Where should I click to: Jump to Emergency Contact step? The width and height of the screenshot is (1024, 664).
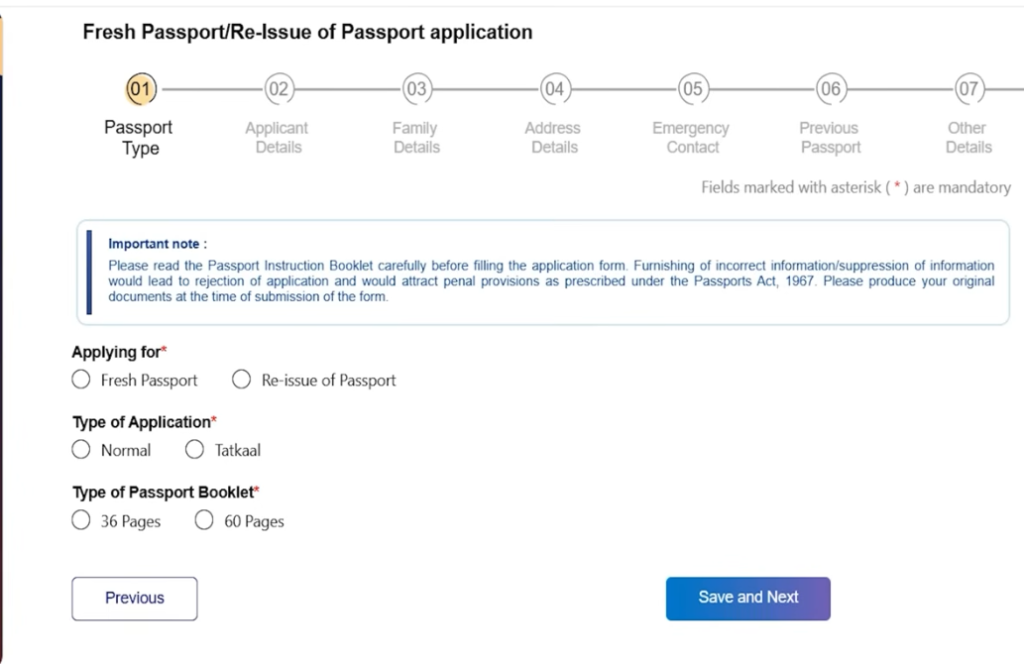click(x=691, y=138)
